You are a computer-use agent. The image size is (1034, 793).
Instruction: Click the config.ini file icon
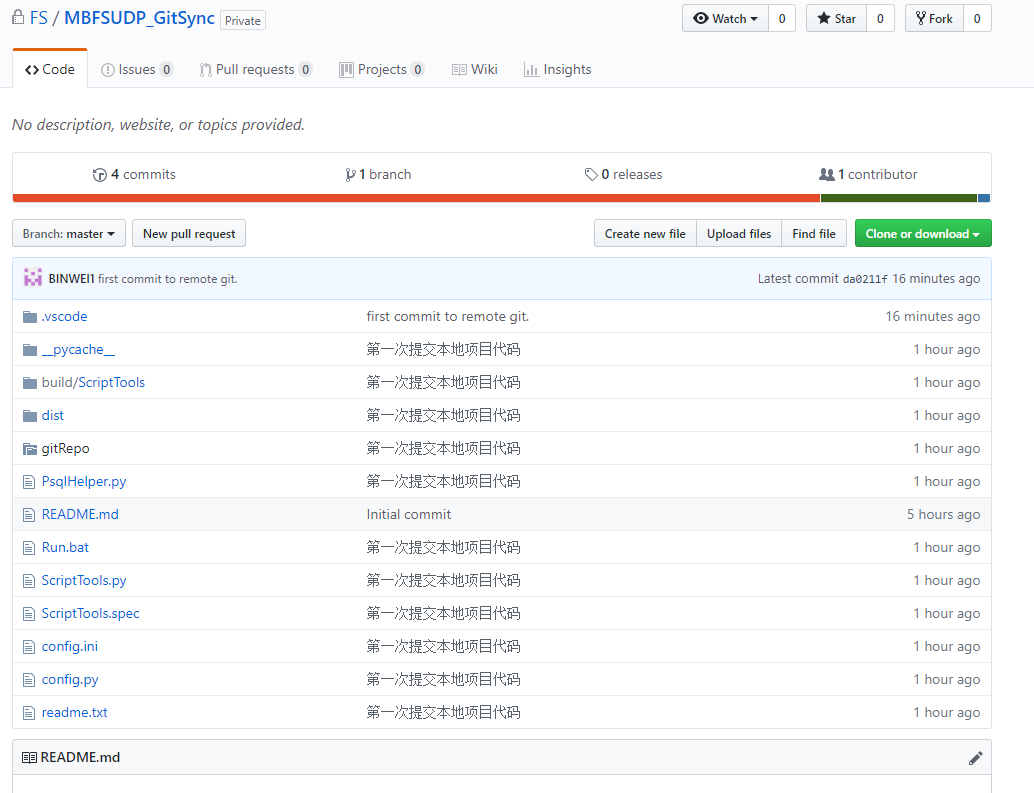click(29, 647)
